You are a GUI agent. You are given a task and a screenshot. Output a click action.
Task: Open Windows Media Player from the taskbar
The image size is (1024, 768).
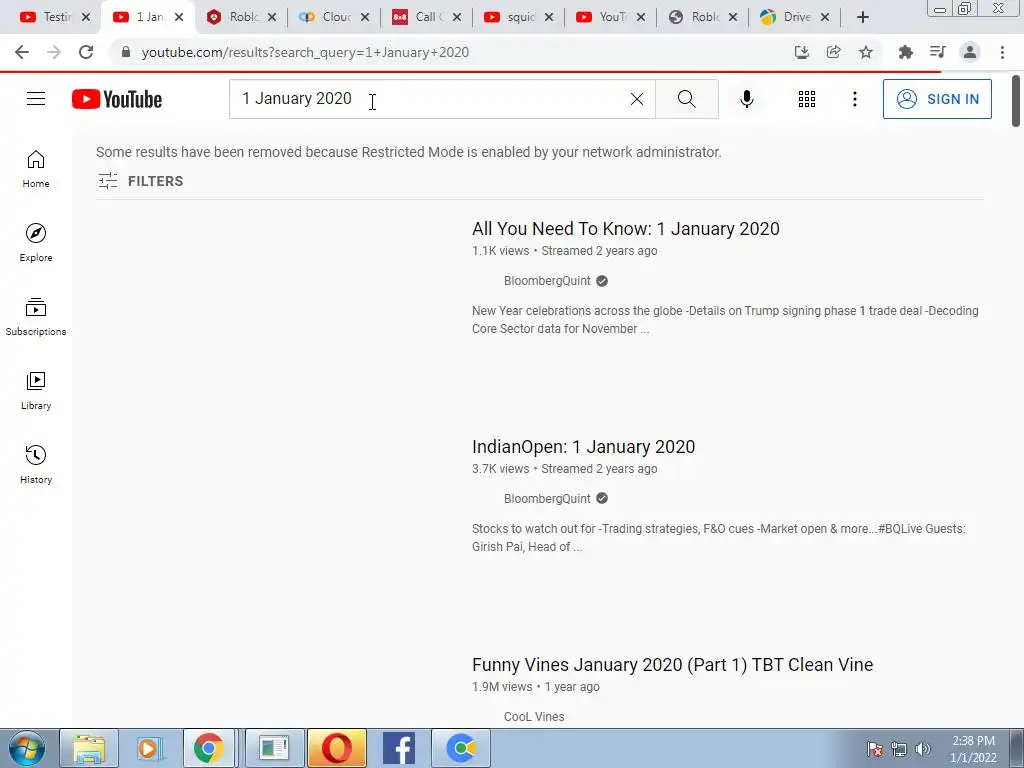pos(149,748)
